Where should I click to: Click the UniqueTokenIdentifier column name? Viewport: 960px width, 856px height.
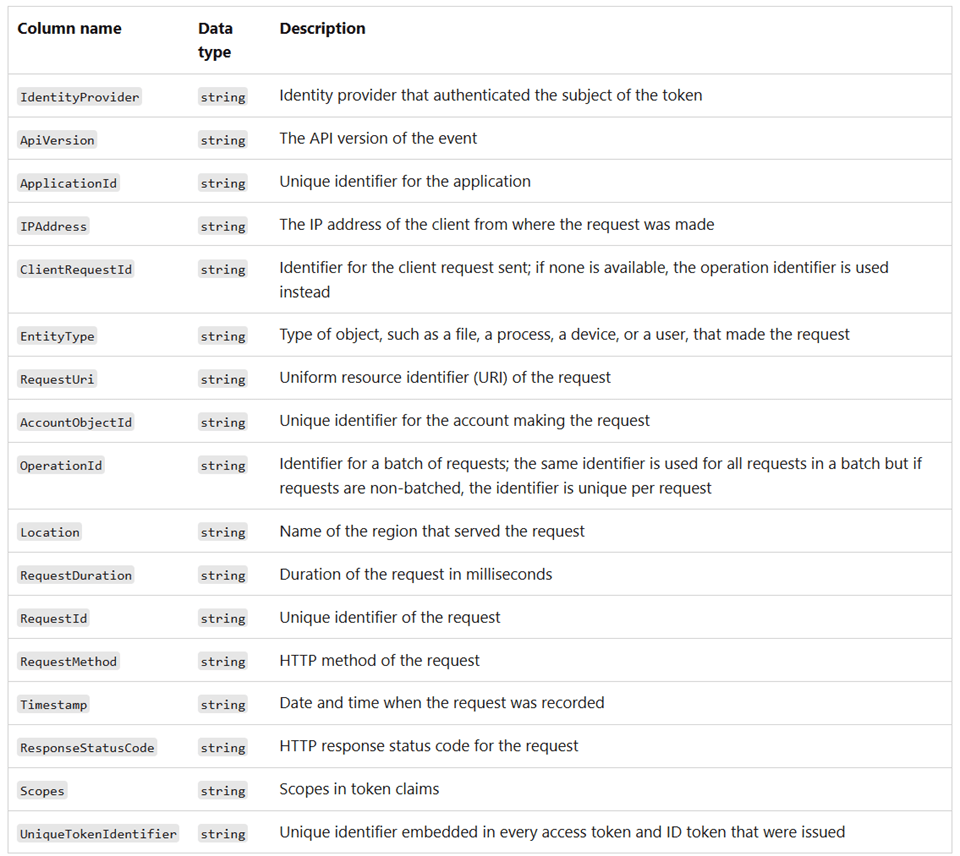(x=98, y=833)
